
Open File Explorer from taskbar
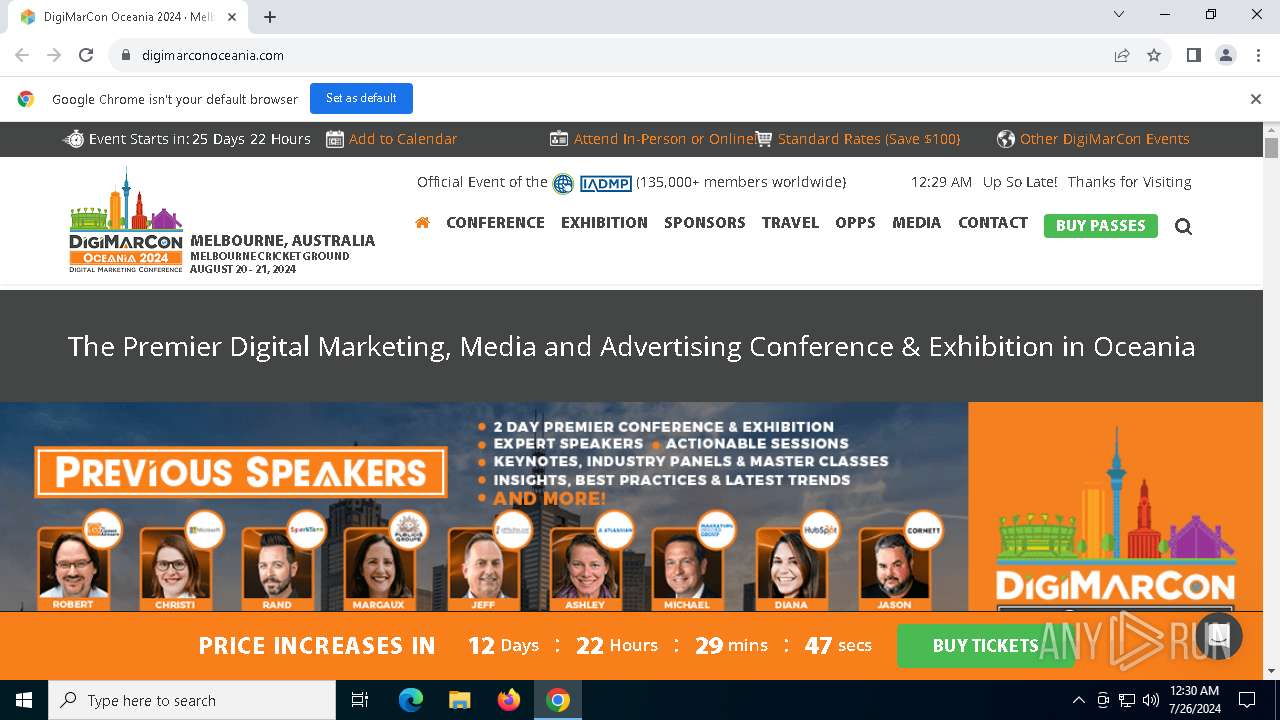(x=459, y=700)
